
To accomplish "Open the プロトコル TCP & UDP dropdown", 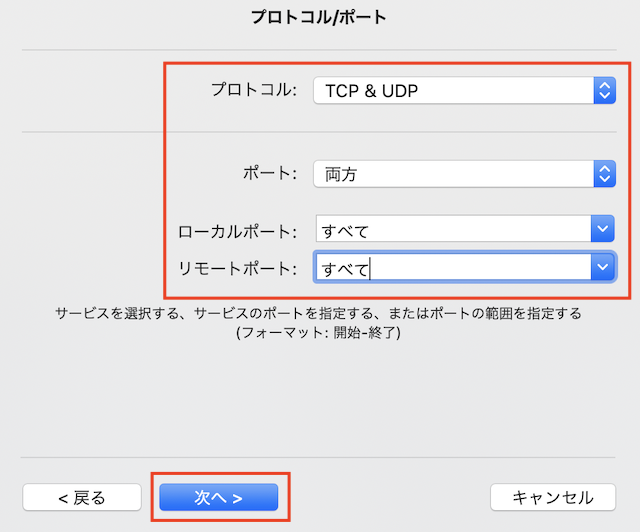I will [x=464, y=90].
